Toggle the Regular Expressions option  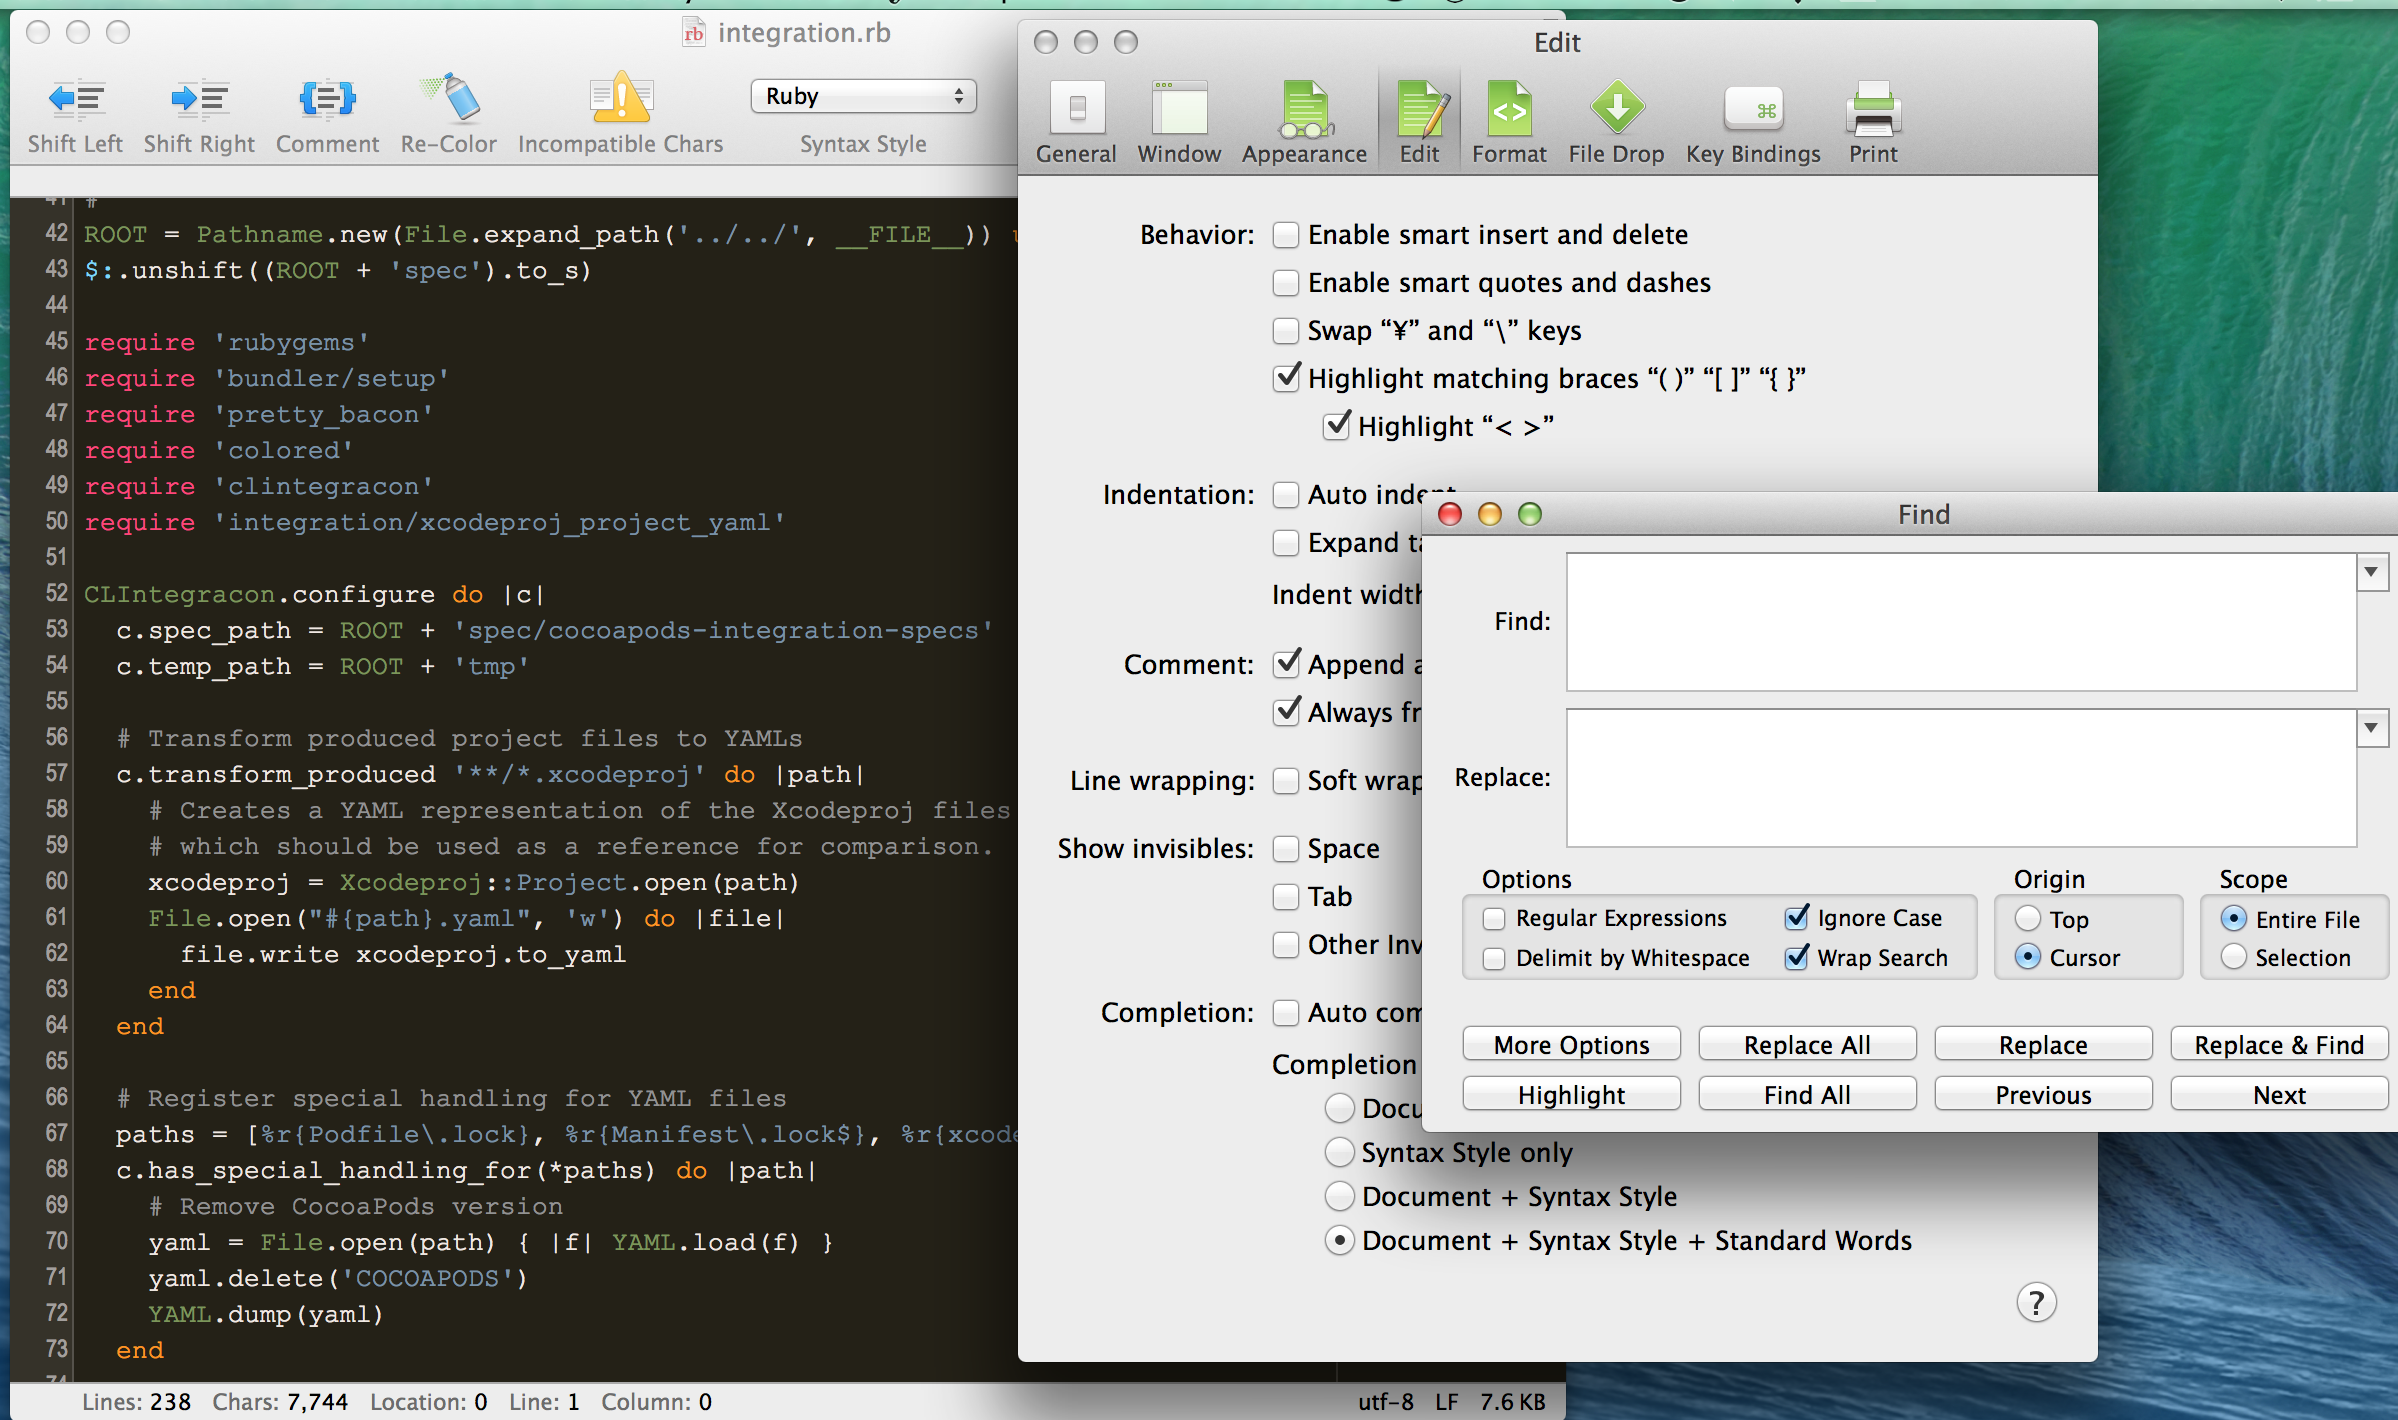[x=1494, y=919]
